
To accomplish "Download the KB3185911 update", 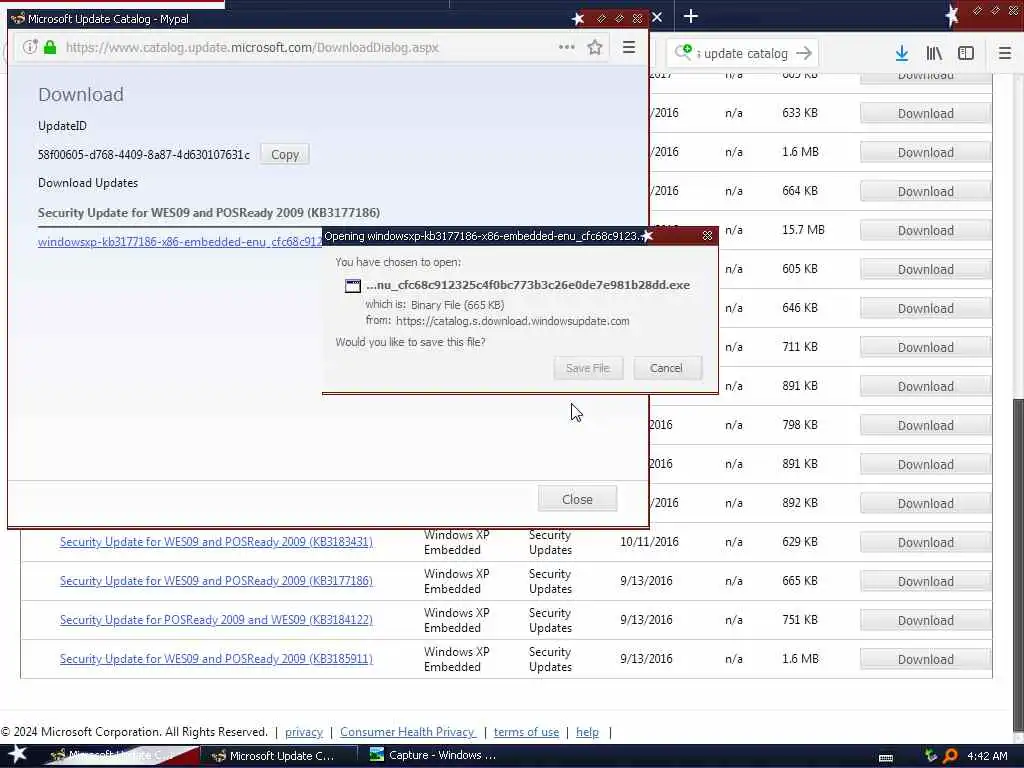I will [x=925, y=660].
